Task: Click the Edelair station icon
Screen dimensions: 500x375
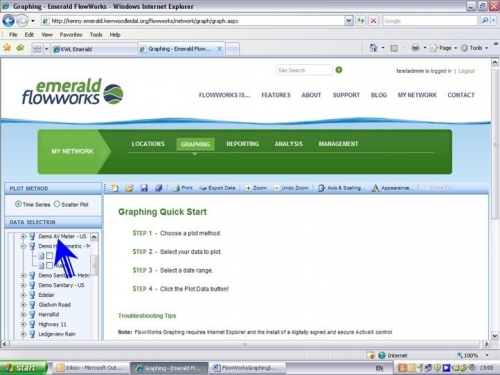Action: (32, 295)
